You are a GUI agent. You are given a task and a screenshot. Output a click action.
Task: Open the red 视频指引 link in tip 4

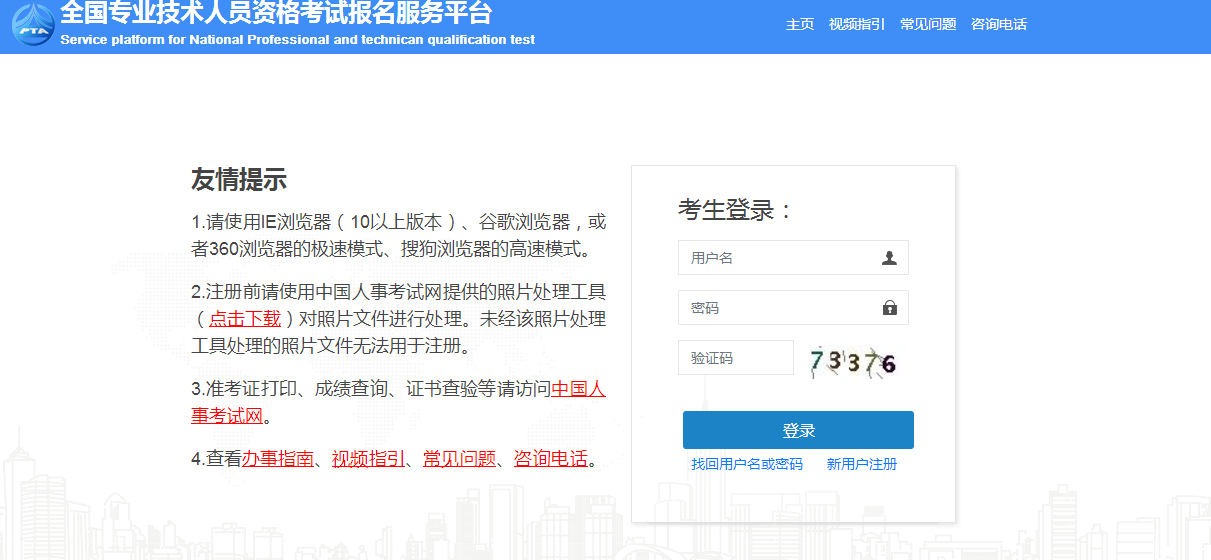pyautogui.click(x=368, y=459)
